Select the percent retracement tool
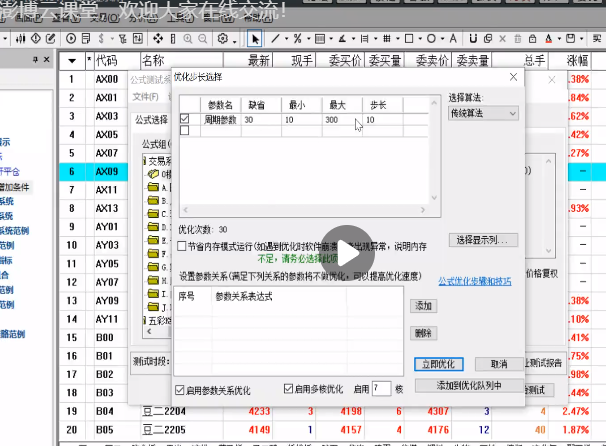This screenshot has width=606, height=446. pos(297,39)
